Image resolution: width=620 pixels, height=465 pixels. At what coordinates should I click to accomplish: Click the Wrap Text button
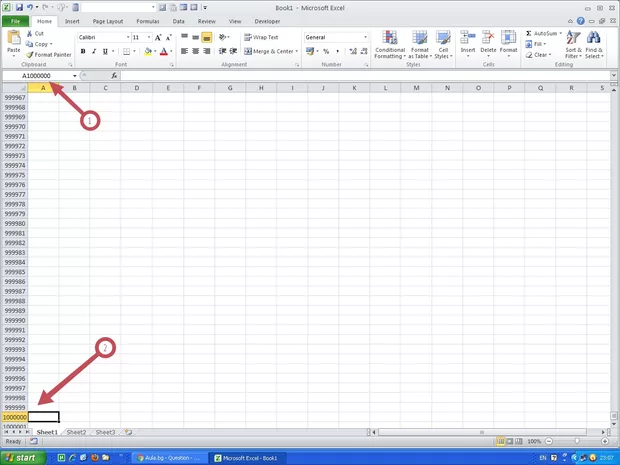pyautogui.click(x=261, y=37)
